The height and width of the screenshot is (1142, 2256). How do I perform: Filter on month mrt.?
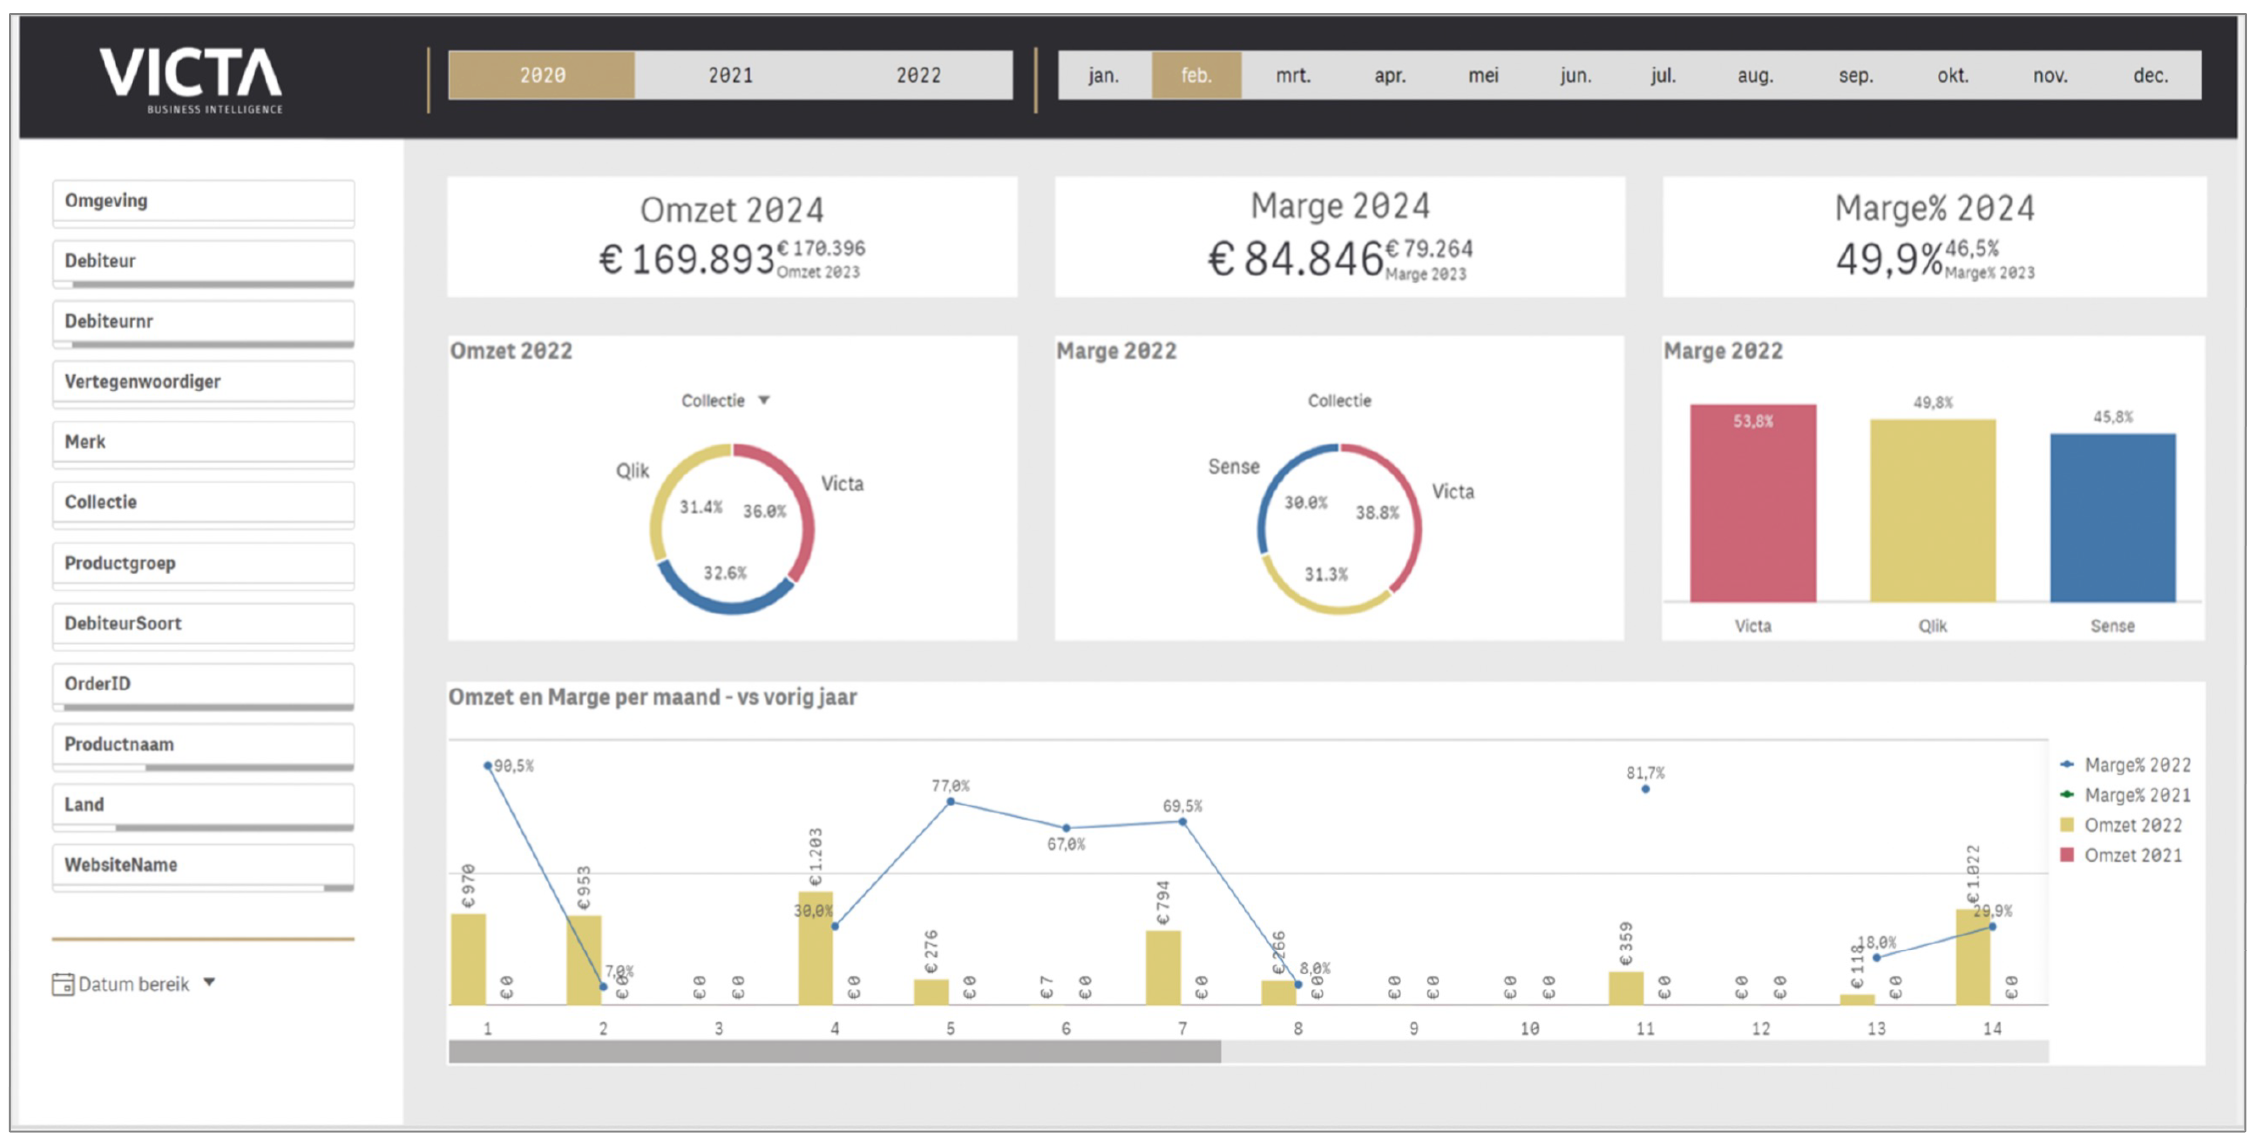coord(1293,75)
